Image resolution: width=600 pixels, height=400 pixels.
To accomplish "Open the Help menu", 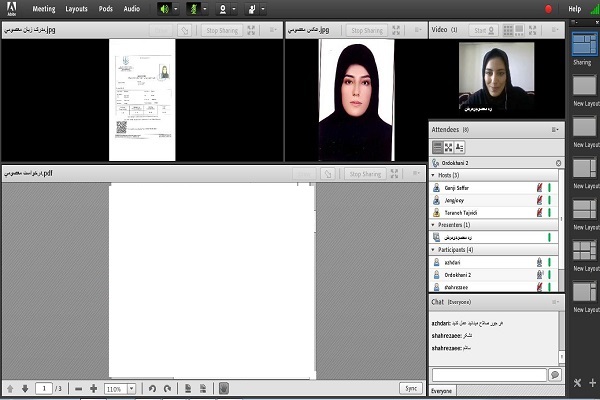I will point(574,9).
